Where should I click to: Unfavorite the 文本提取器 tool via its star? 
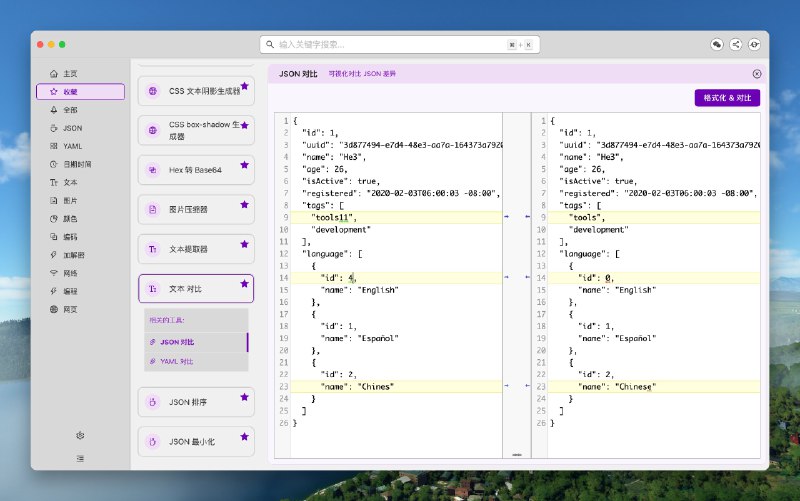[244, 243]
